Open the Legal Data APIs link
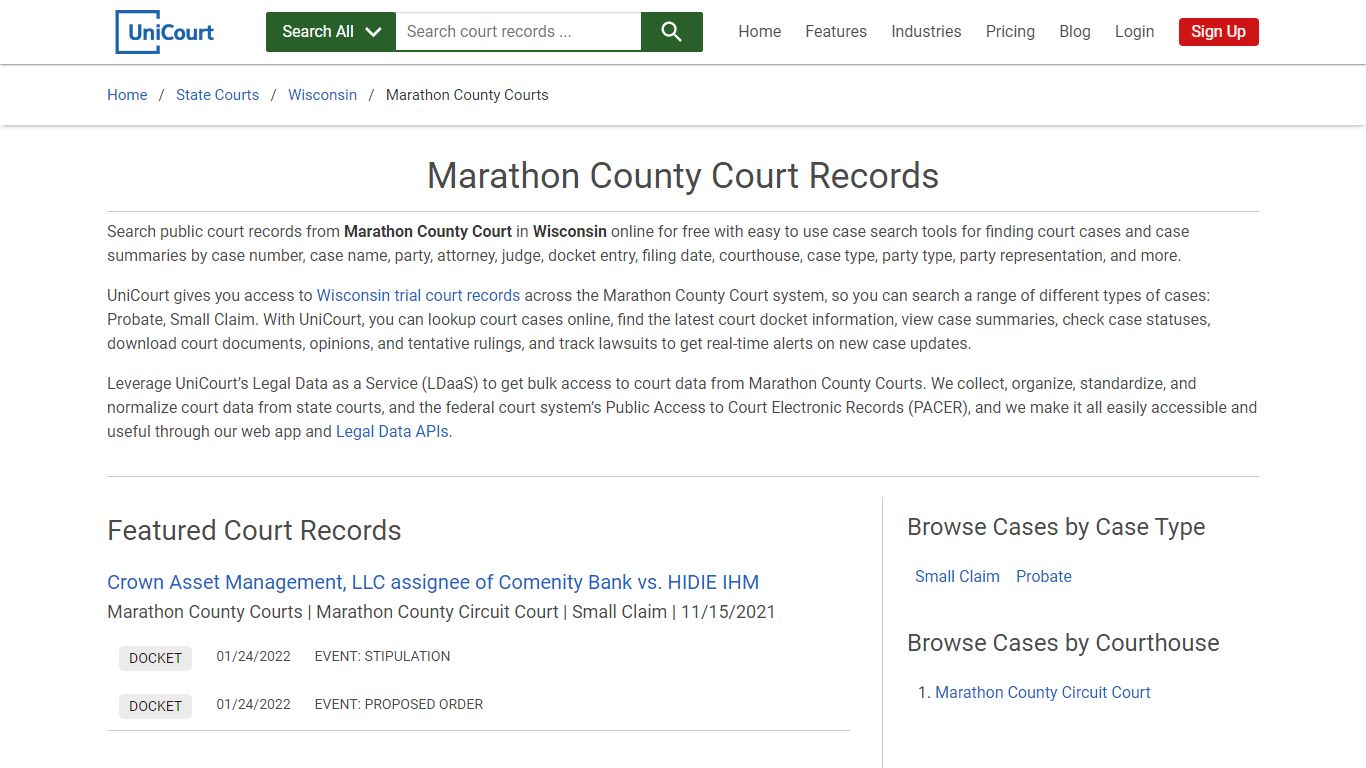The image size is (1366, 768). coord(392,432)
